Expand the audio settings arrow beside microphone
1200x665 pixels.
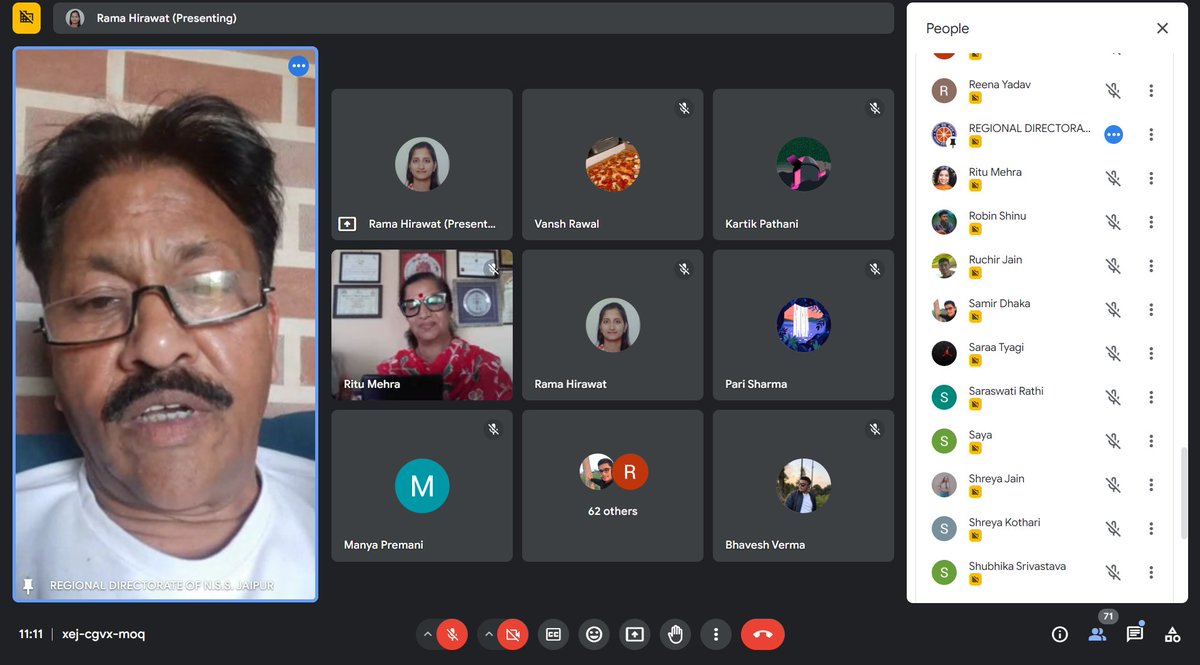coord(427,634)
